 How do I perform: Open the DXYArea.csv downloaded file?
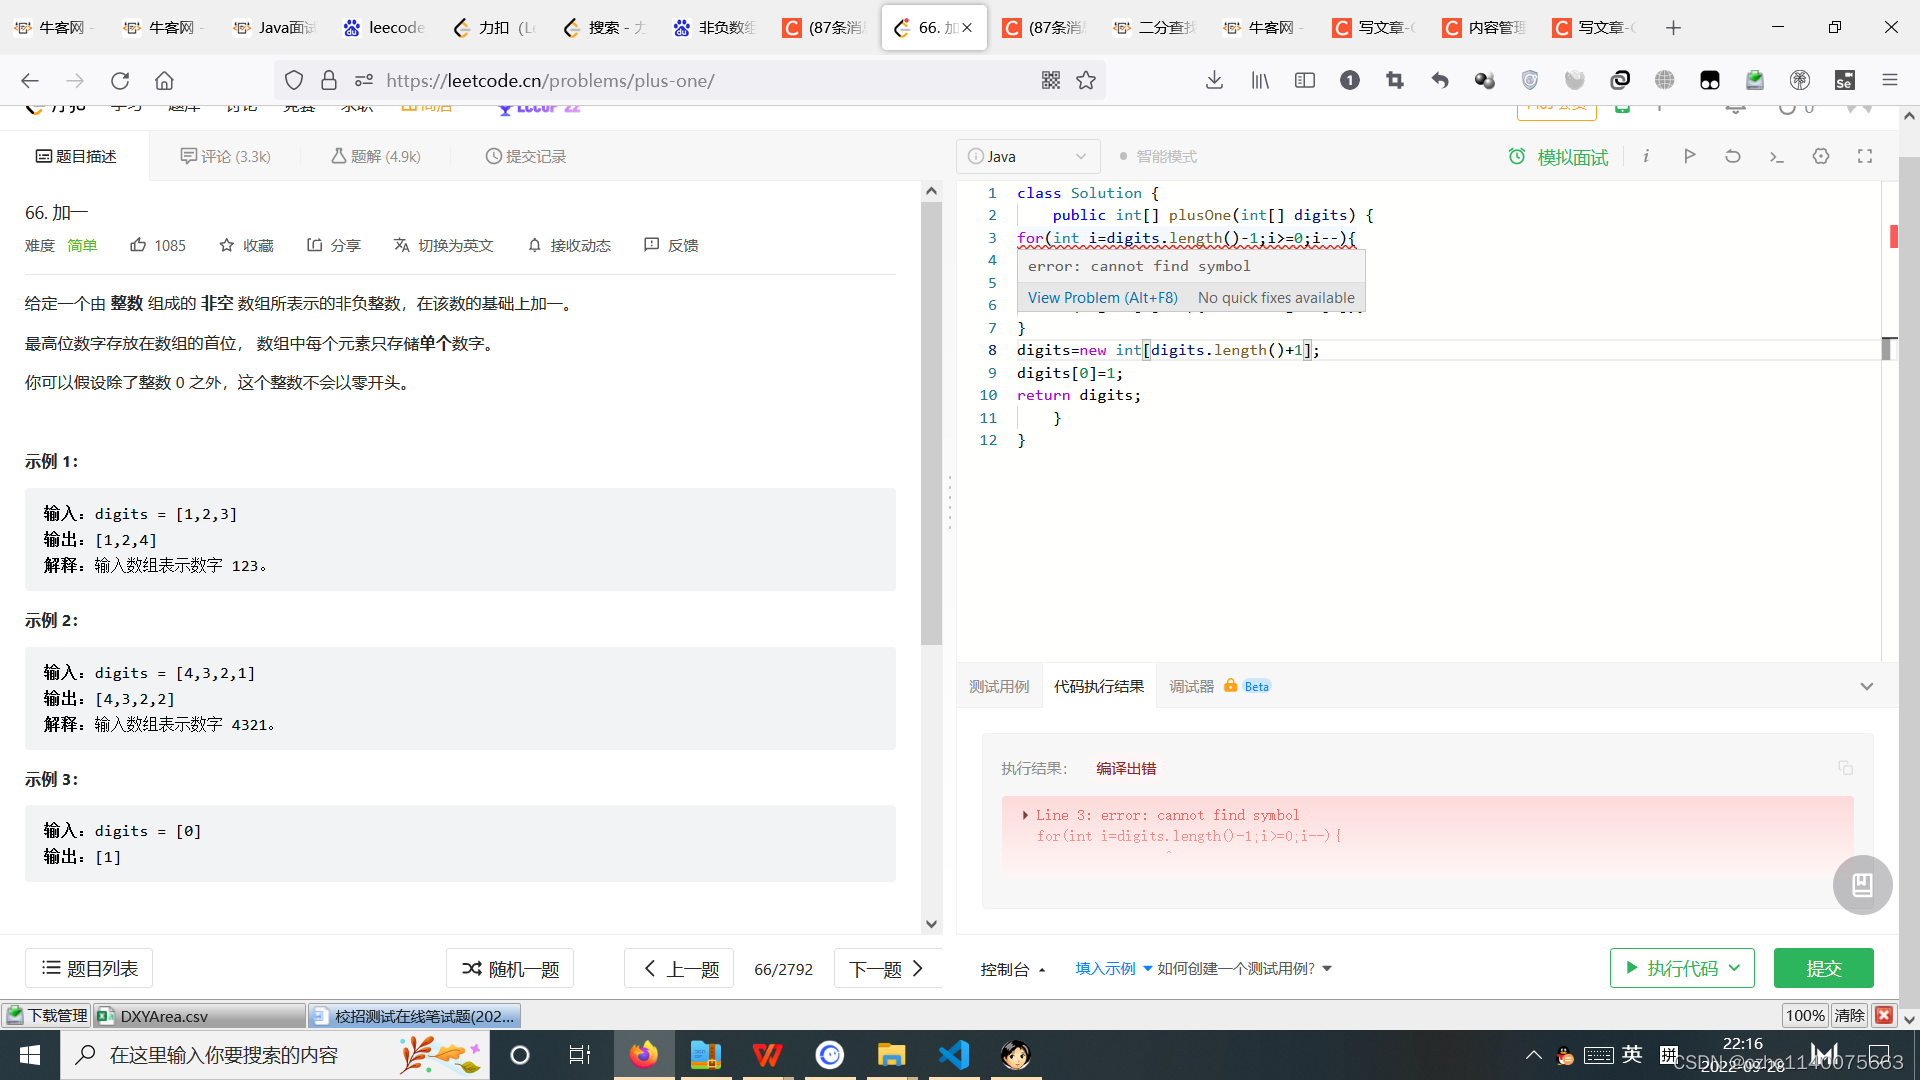(x=200, y=1016)
